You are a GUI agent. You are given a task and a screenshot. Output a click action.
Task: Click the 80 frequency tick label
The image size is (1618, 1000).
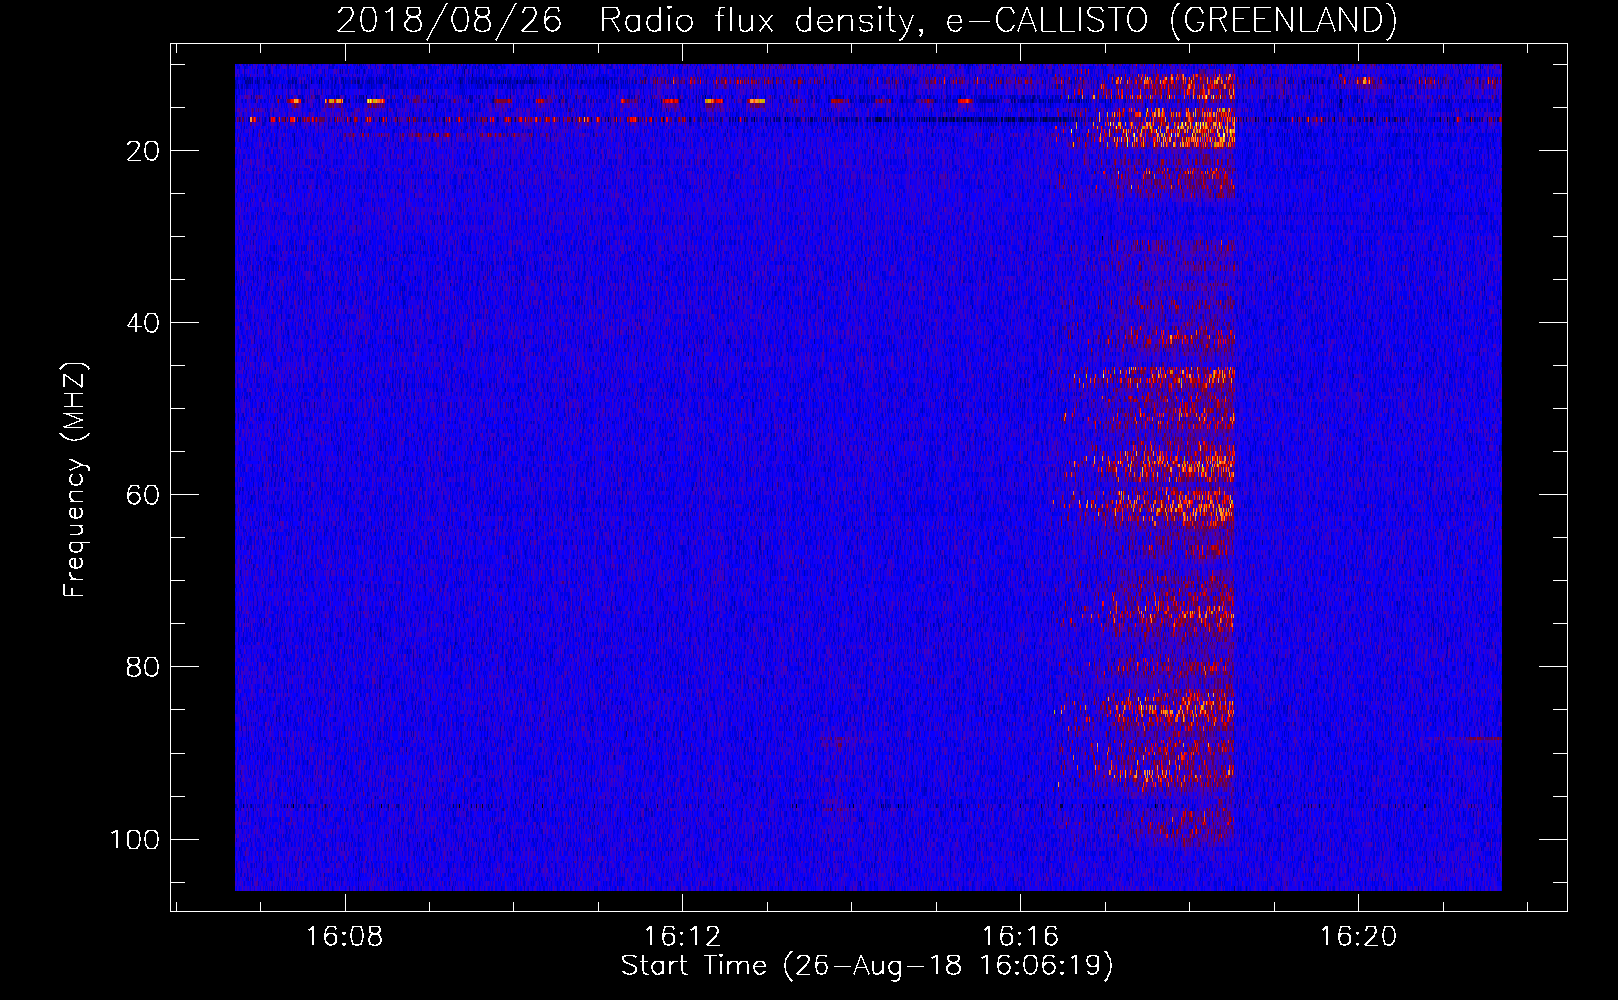pos(144,667)
